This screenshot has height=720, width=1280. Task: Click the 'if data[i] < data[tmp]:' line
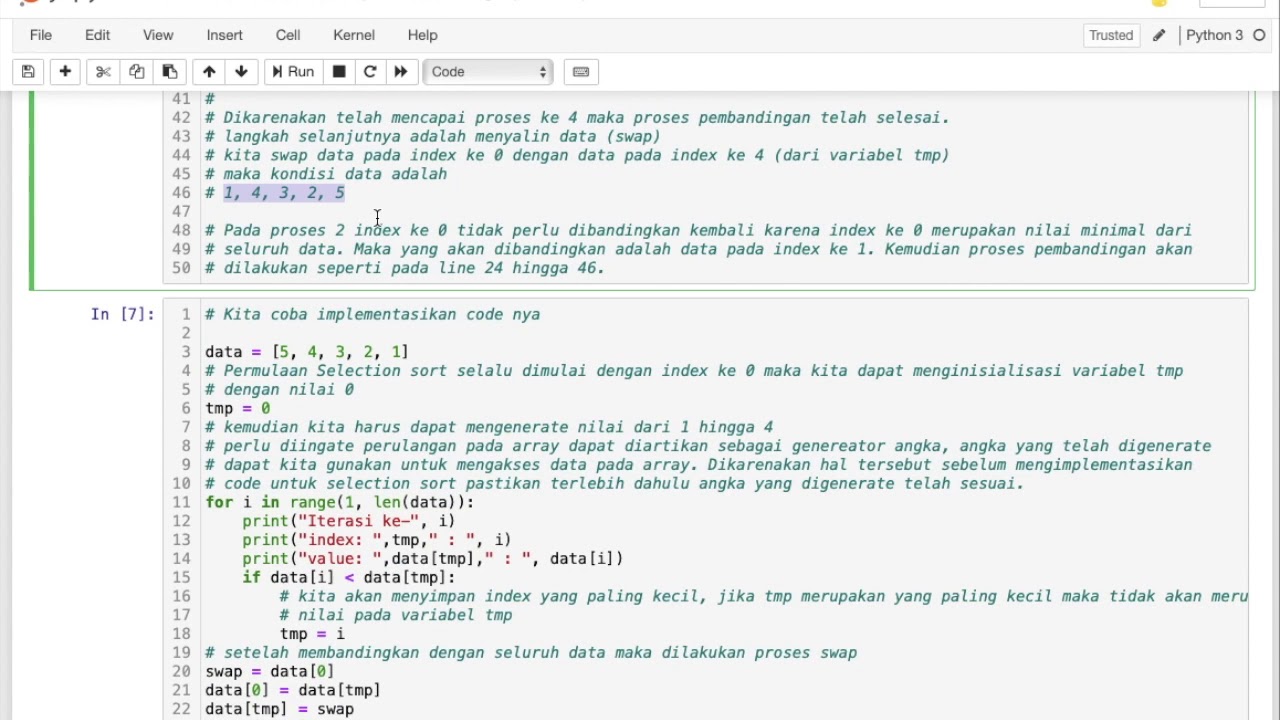(348, 577)
